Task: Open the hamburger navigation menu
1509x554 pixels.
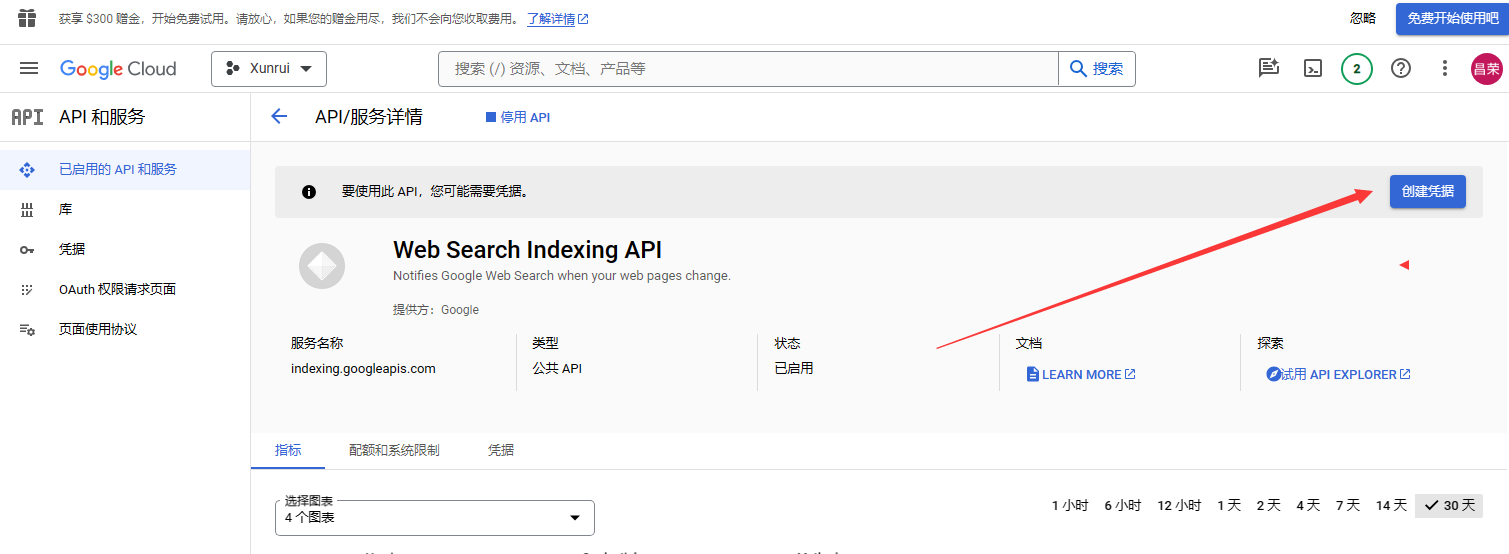Action: [x=29, y=68]
